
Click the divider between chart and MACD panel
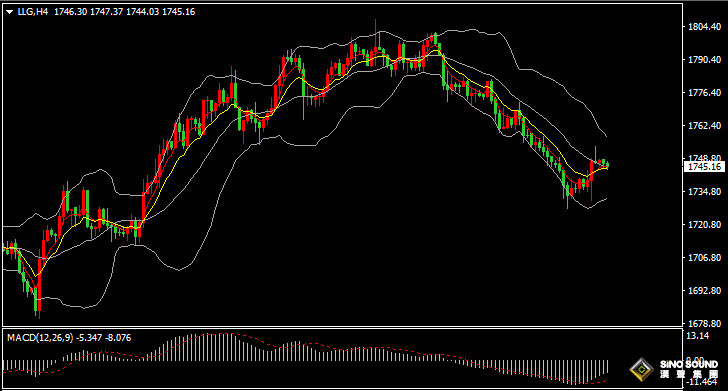tap(343, 327)
